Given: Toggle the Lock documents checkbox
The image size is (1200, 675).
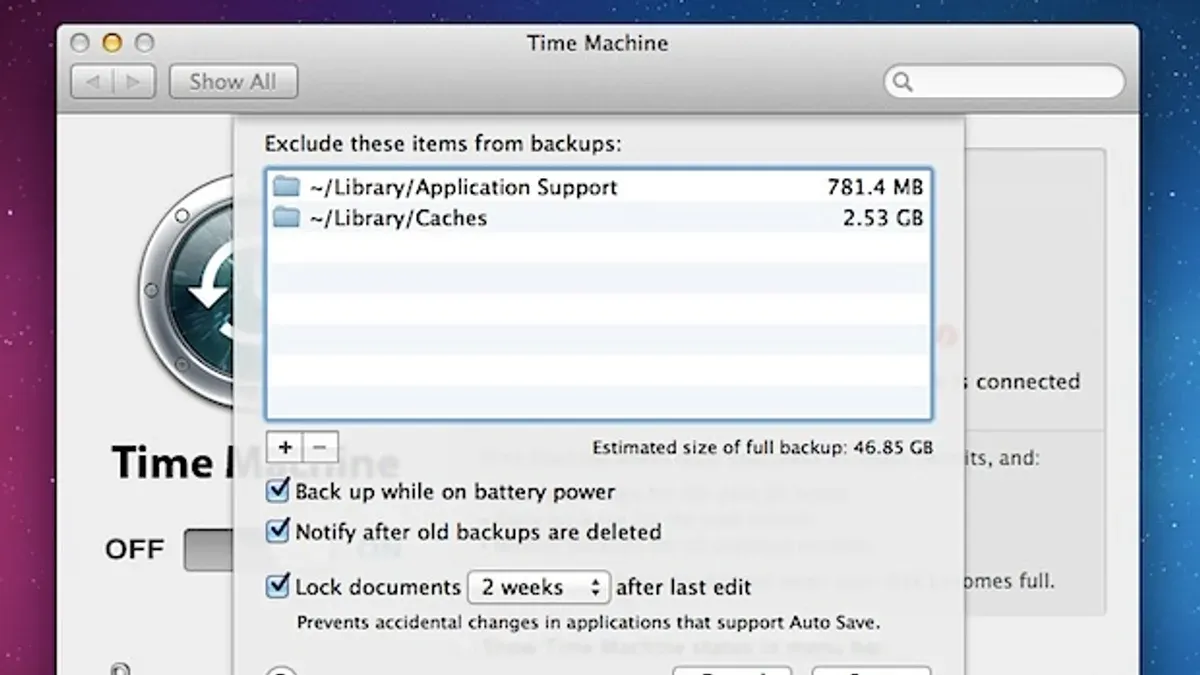Looking at the screenshot, I should click(278, 586).
